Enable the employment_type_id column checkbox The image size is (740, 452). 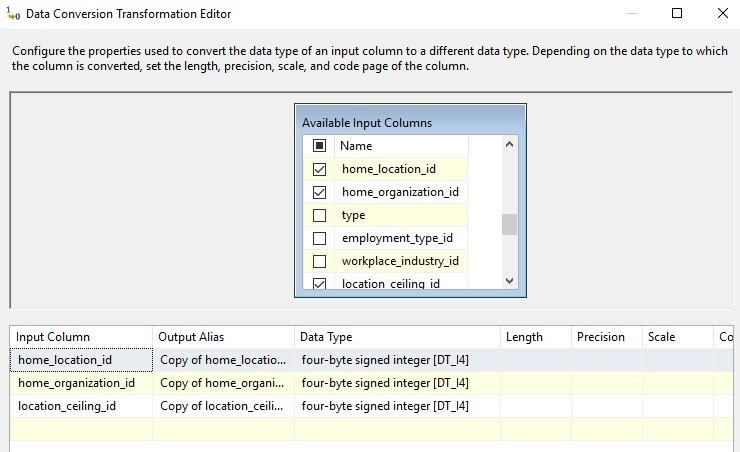[x=320, y=238]
